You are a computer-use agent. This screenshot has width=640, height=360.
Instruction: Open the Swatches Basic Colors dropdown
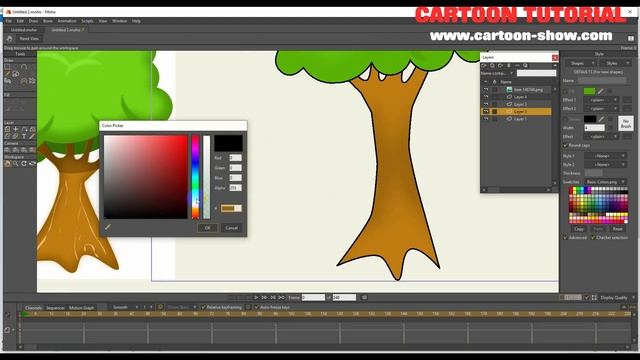(x=605, y=182)
